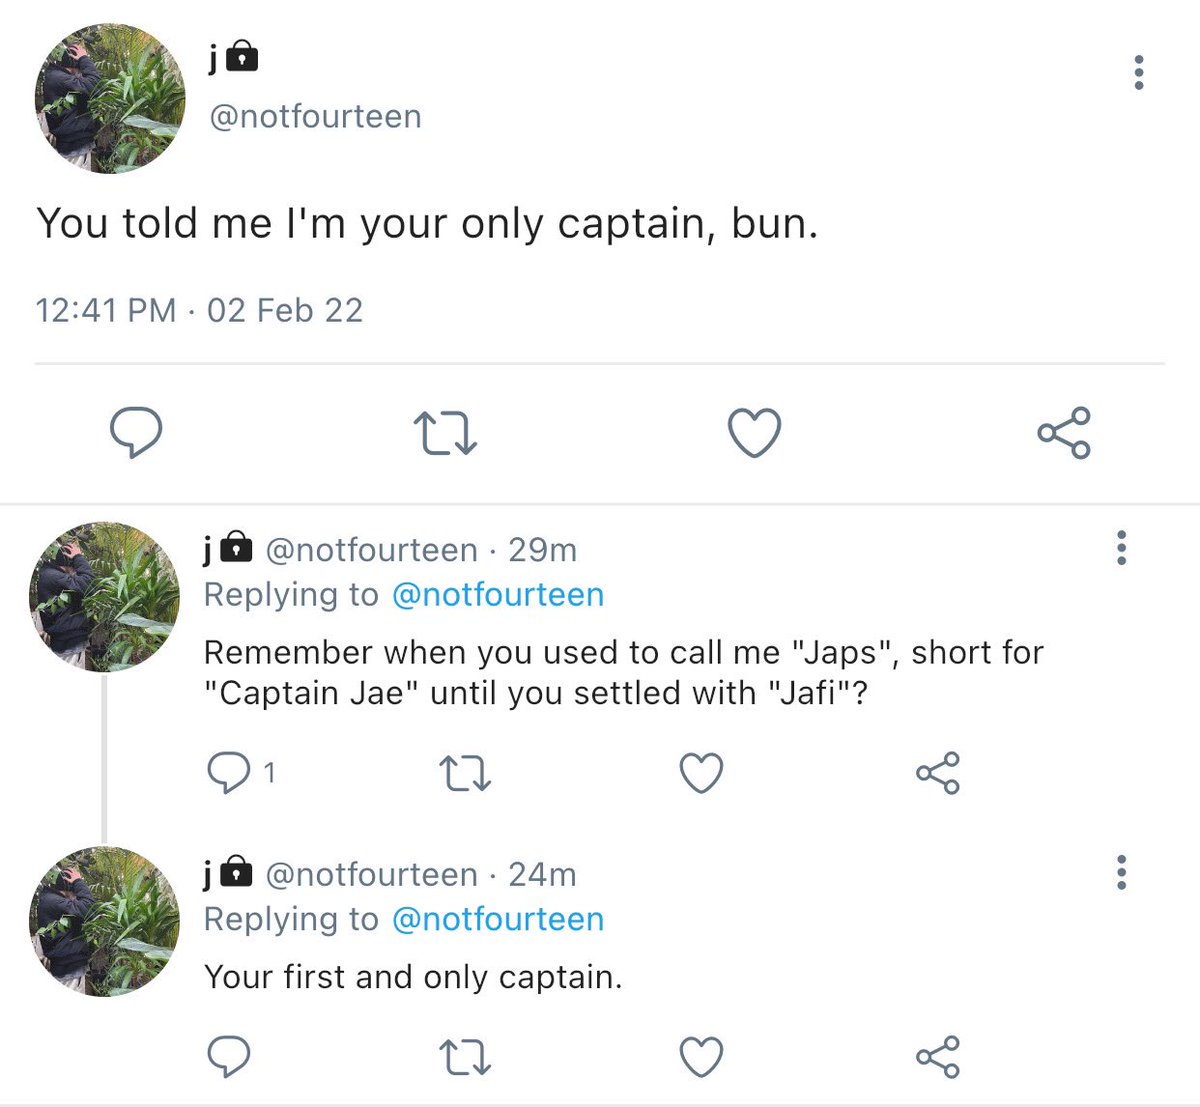Share the 24m reply tweet
1200x1107 pixels.
[937, 1057]
